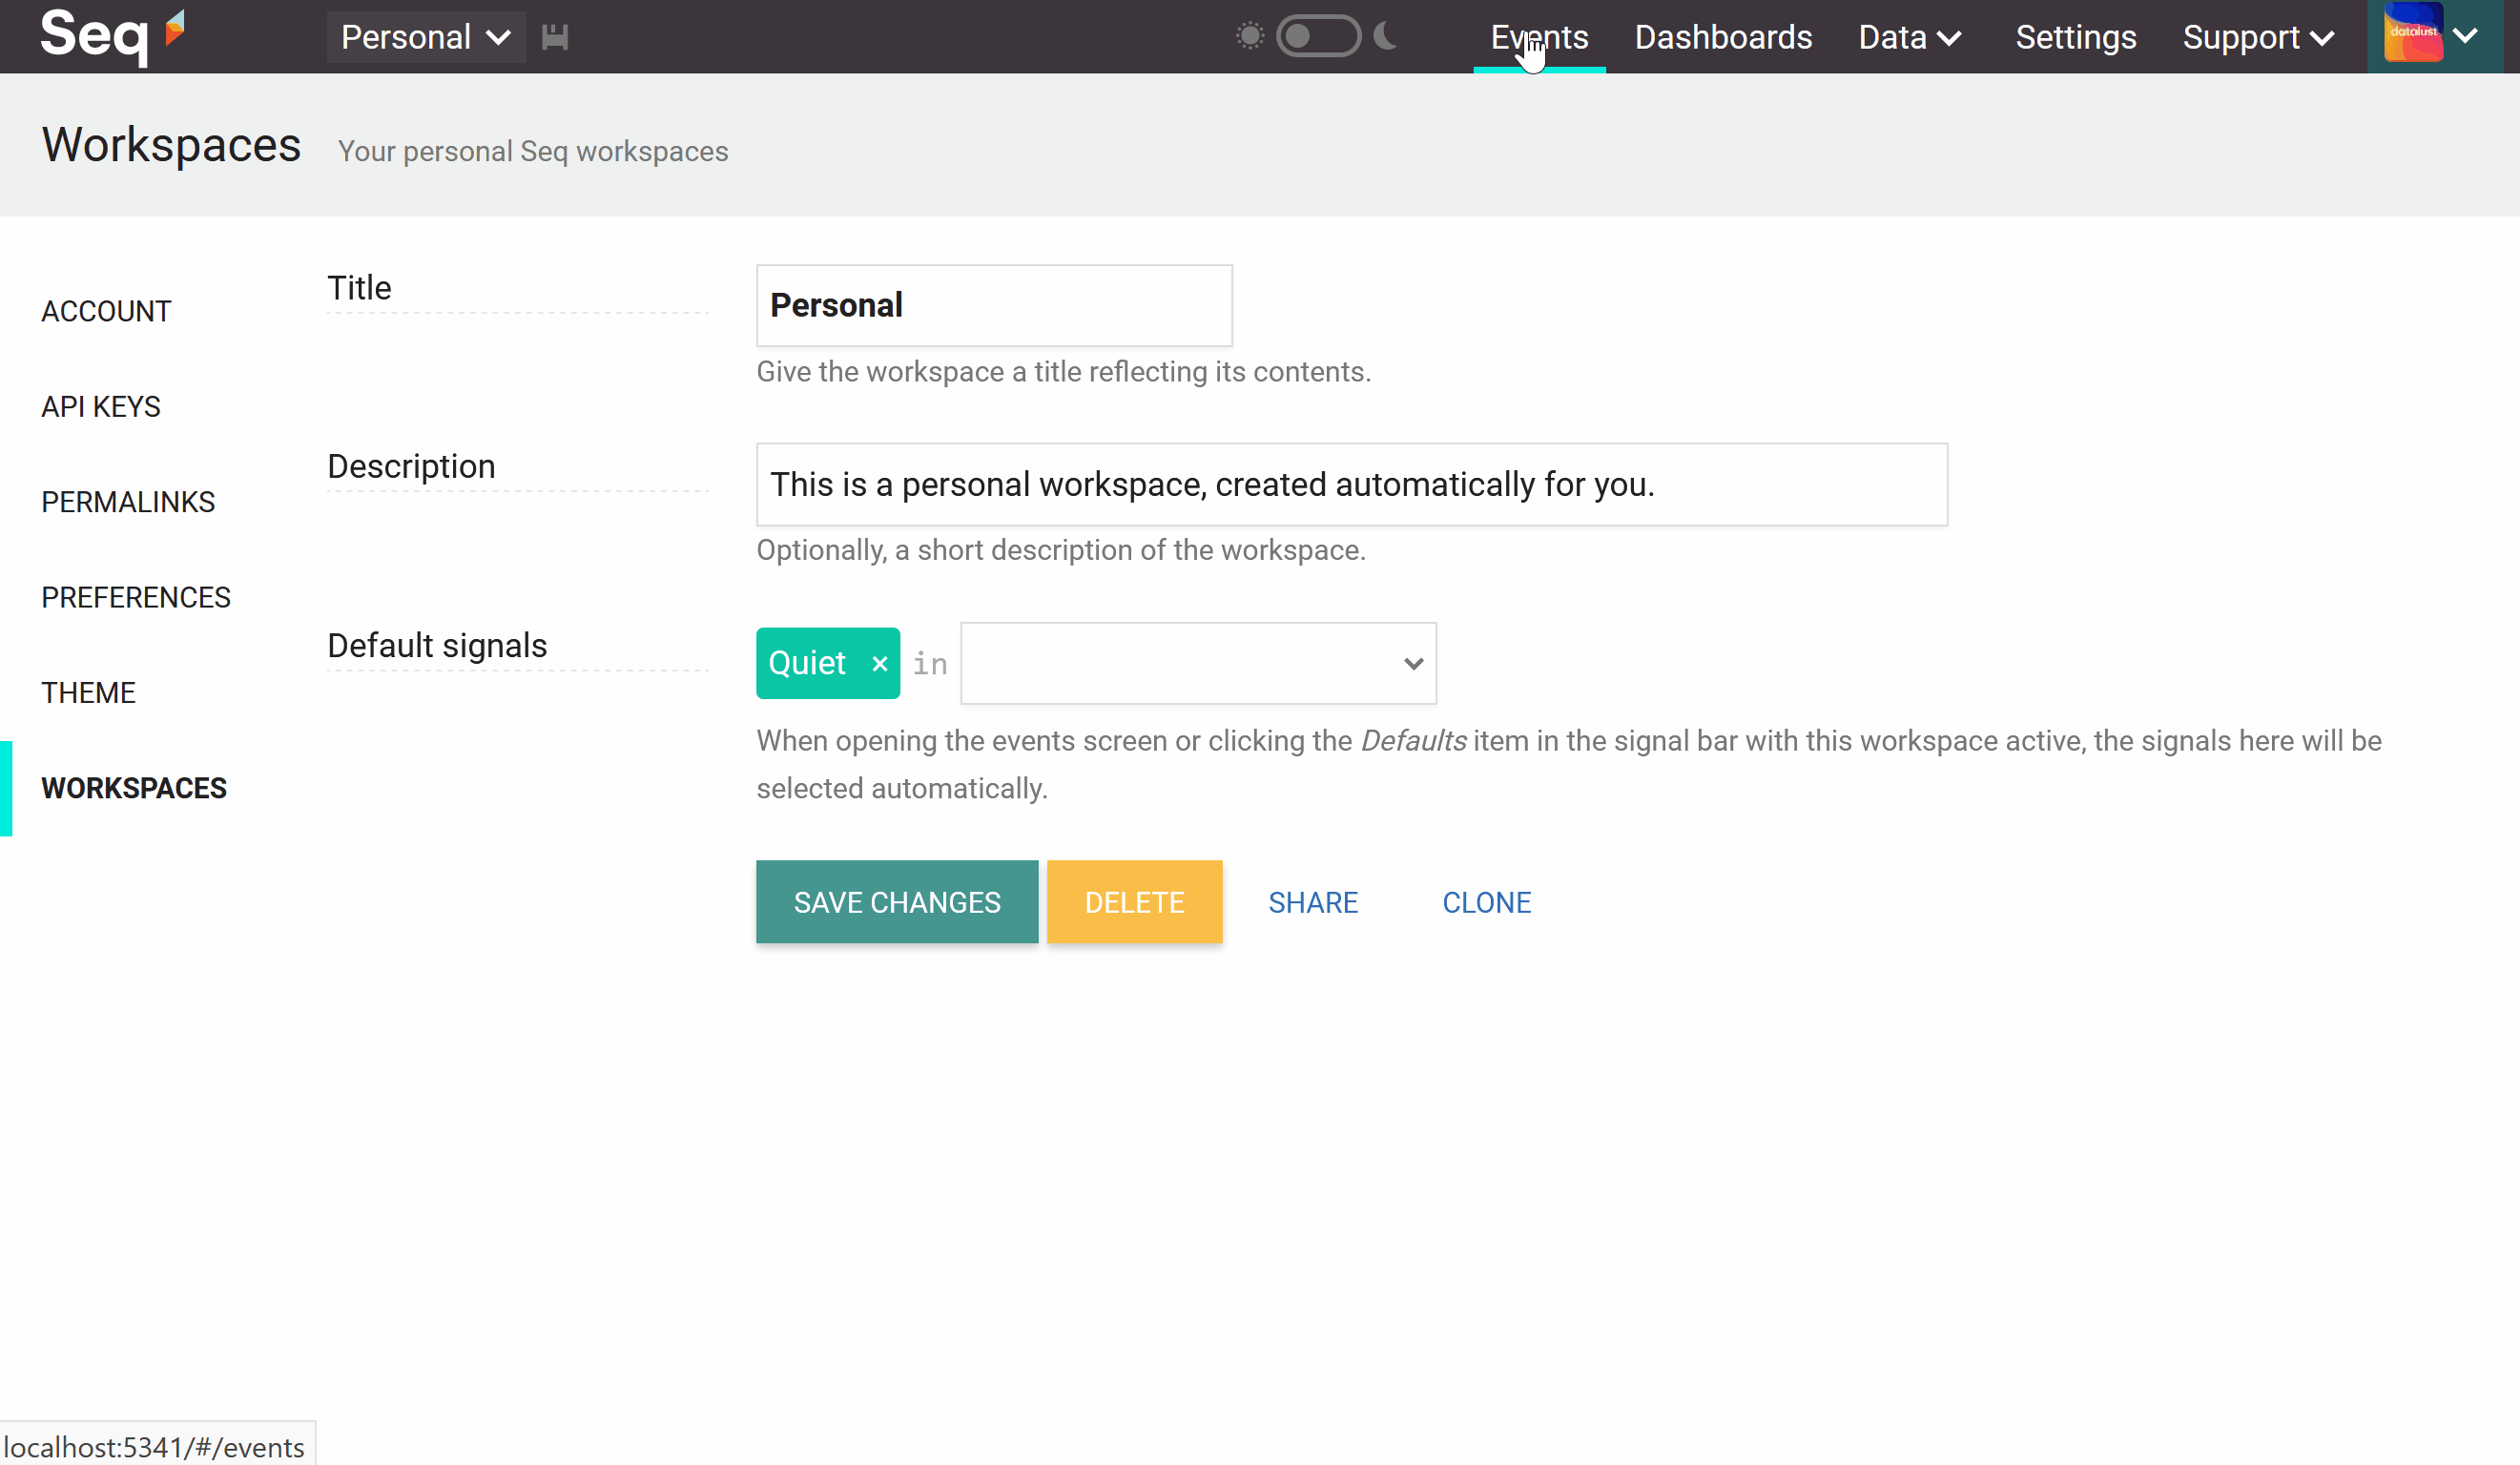Open the Personal workspace selector
The height and width of the screenshot is (1465, 2520).
tap(425, 36)
